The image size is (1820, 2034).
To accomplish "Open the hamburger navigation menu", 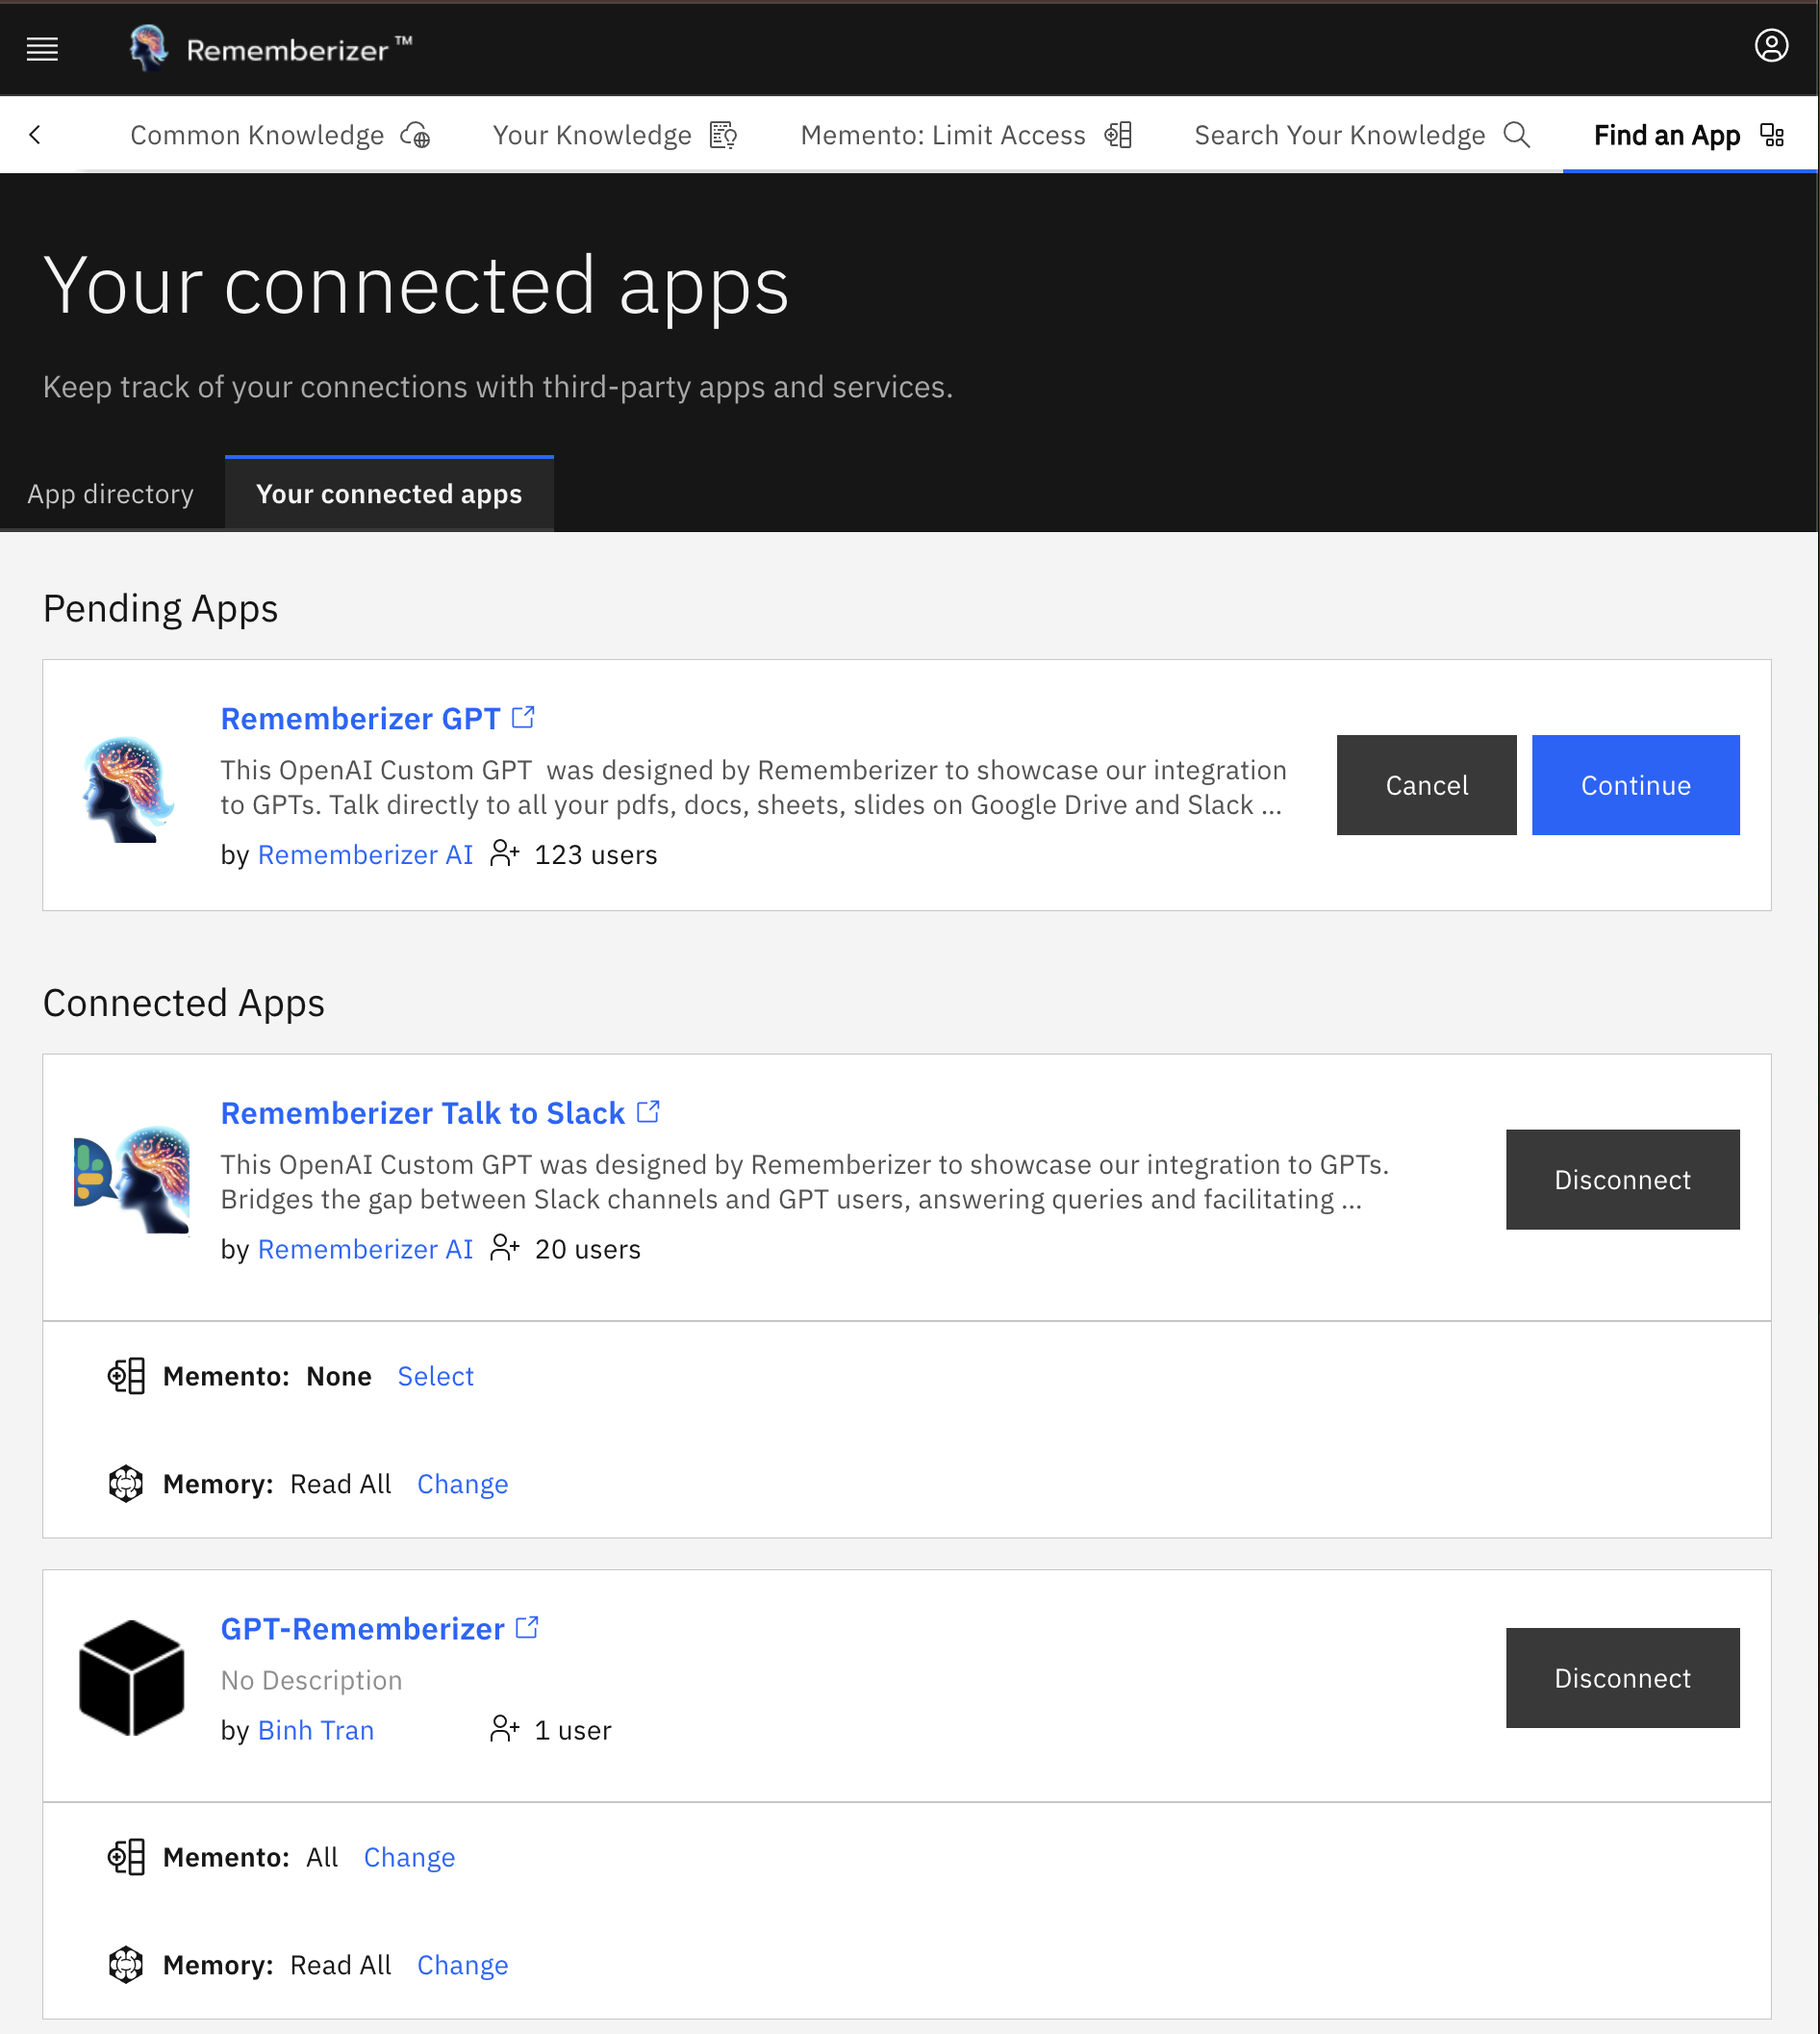I will click(x=42, y=49).
